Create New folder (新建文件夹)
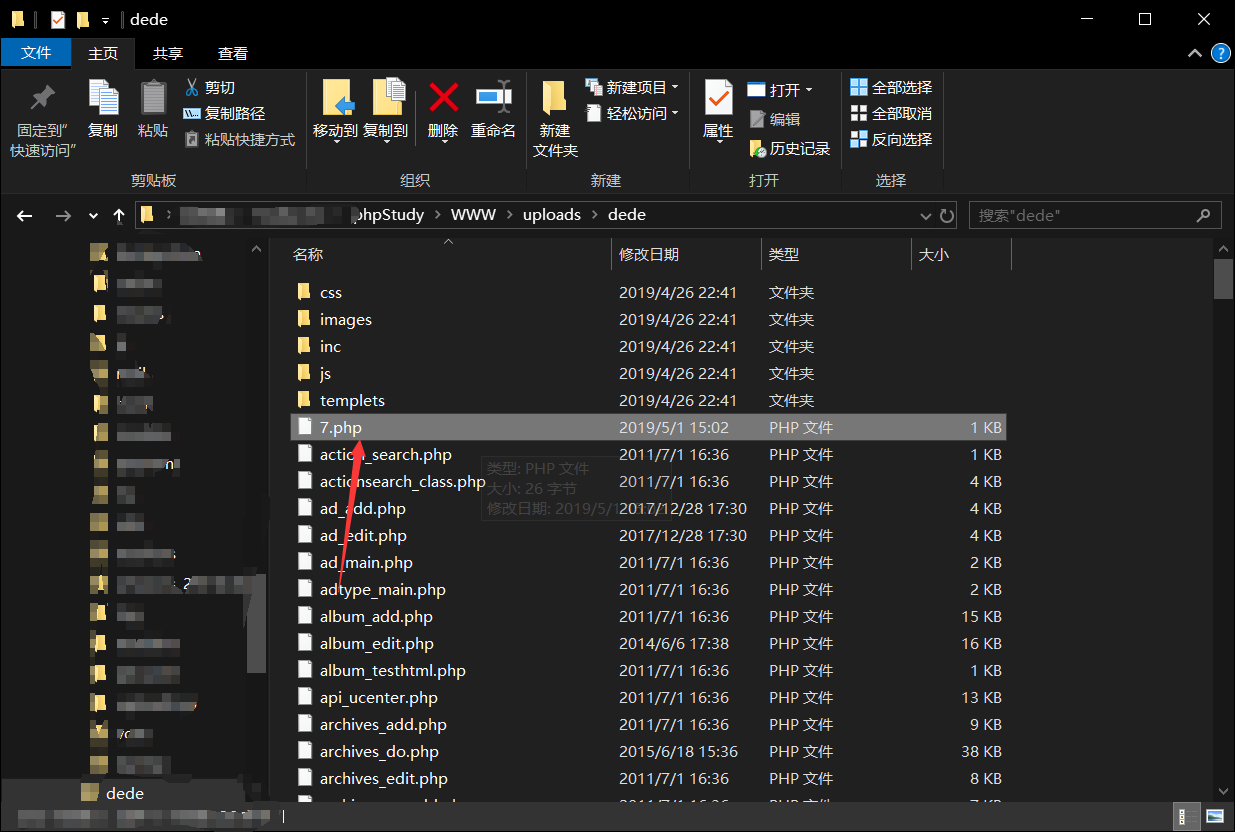The width and height of the screenshot is (1235, 832). point(555,120)
